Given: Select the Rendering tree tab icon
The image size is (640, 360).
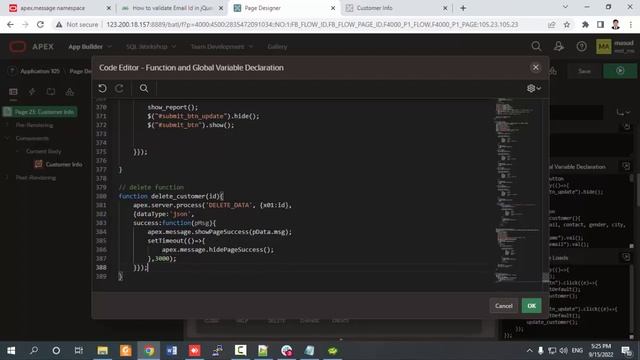Looking at the screenshot, I should (x=13, y=92).
